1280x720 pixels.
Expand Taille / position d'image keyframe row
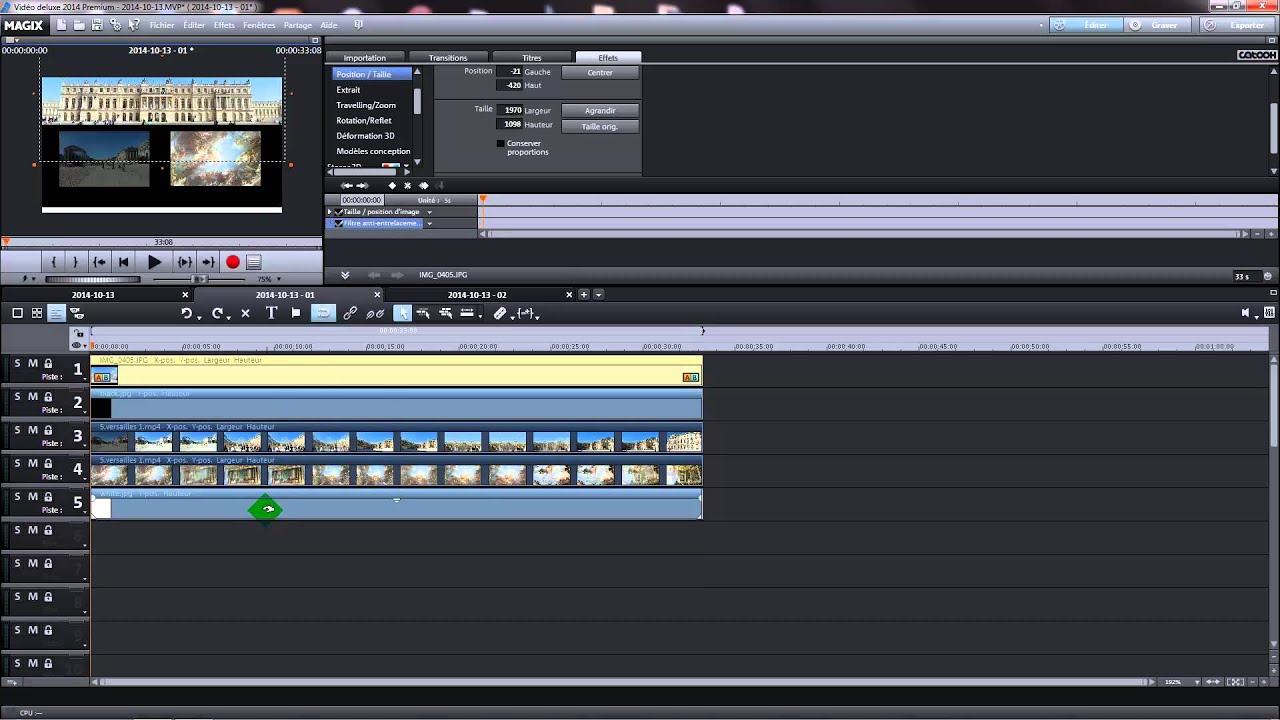330,212
